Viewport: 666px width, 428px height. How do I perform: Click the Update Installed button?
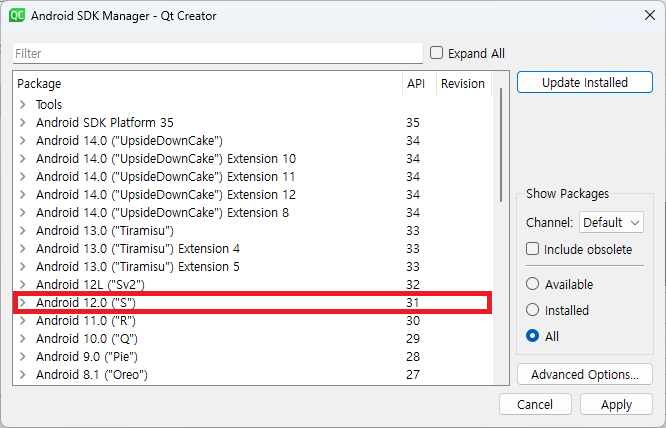pyautogui.click(x=585, y=82)
